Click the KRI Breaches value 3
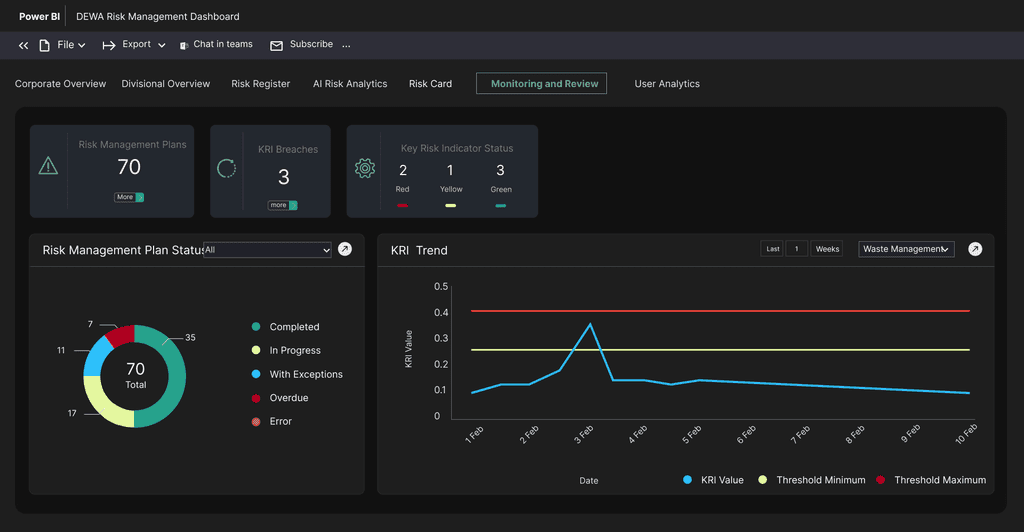 tap(283, 177)
